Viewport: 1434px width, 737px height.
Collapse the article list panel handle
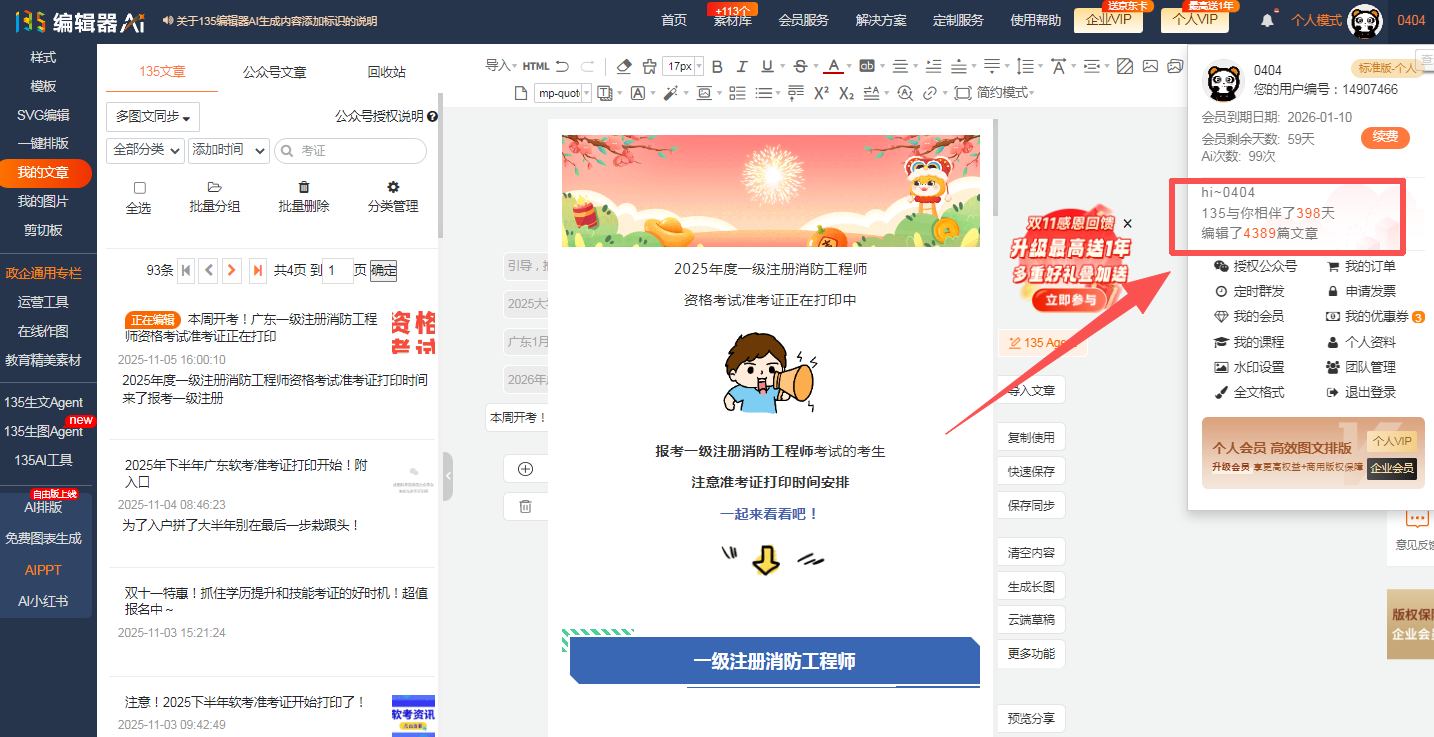(448, 476)
